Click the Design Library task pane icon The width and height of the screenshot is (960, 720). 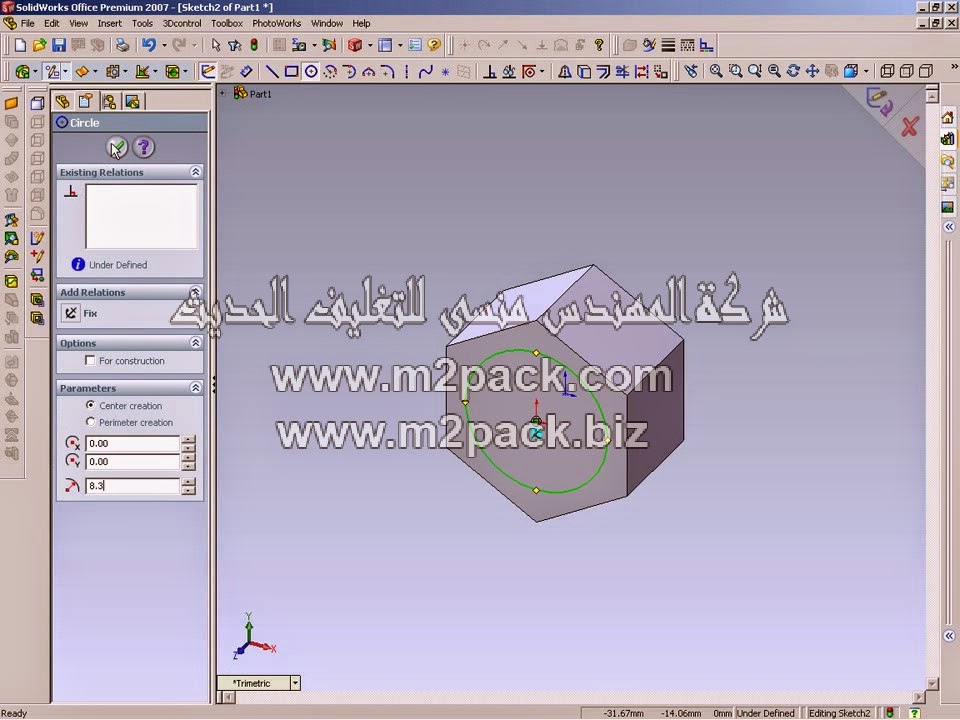(948, 139)
